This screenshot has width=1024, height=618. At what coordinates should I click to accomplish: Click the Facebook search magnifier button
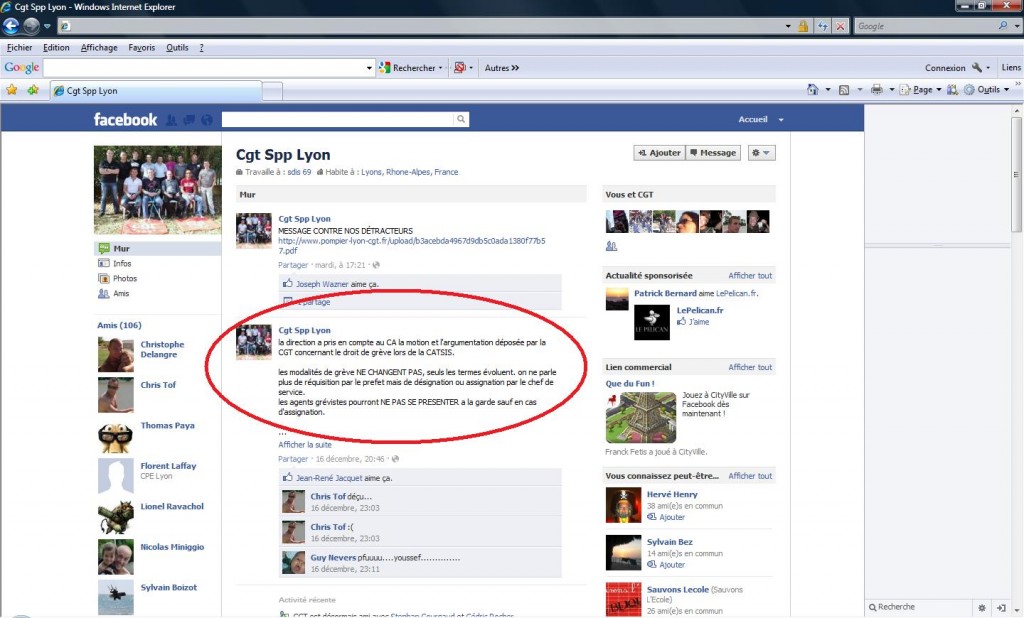(x=461, y=119)
